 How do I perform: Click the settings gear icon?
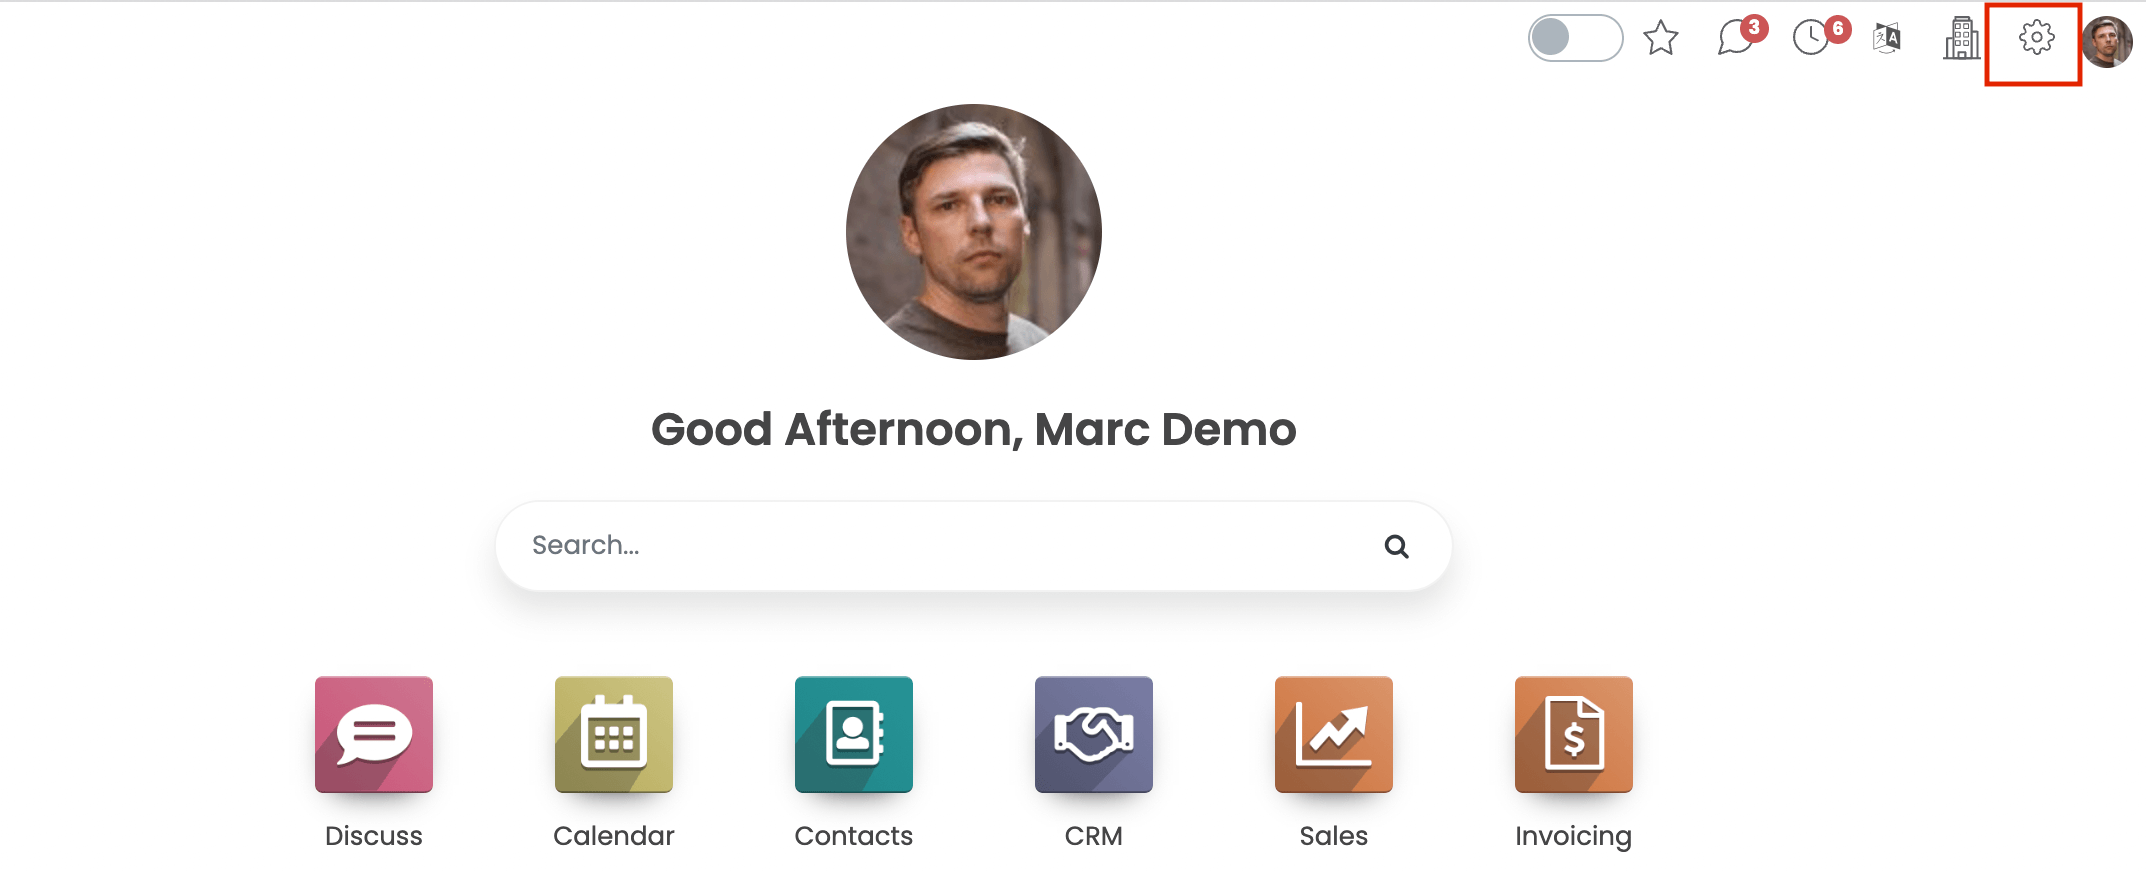2036,38
